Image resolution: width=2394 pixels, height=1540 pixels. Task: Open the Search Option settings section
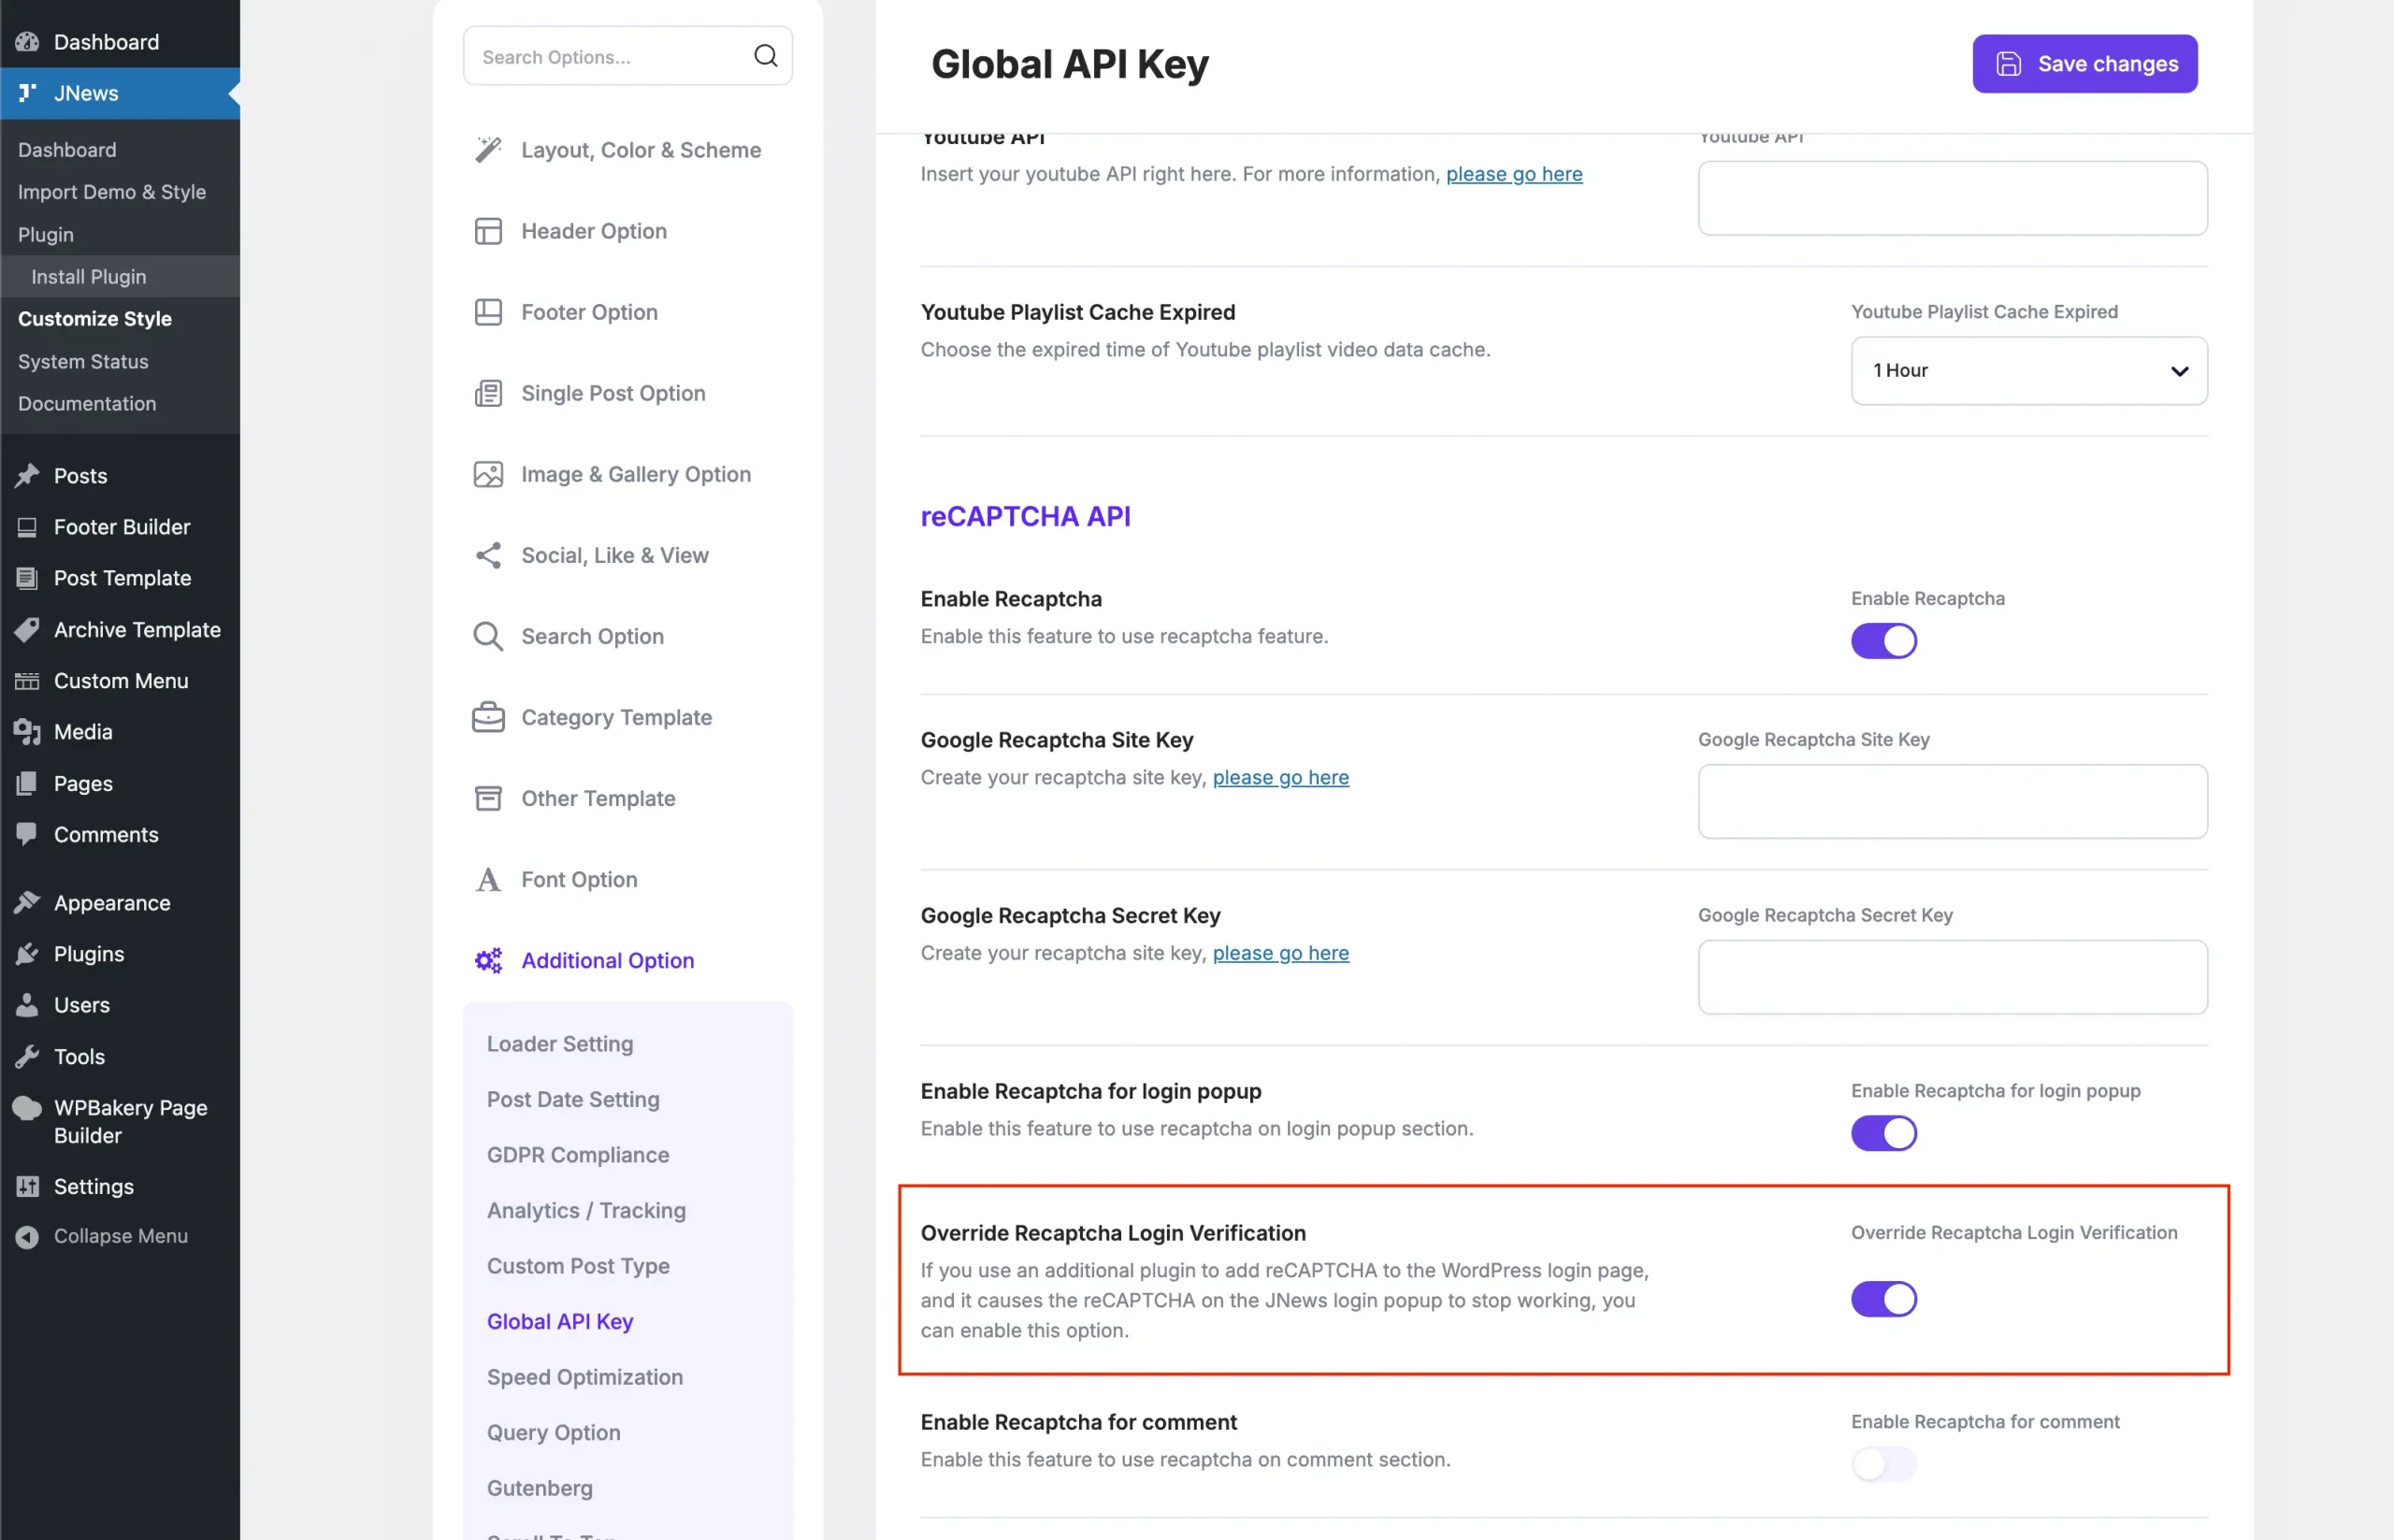[592, 636]
